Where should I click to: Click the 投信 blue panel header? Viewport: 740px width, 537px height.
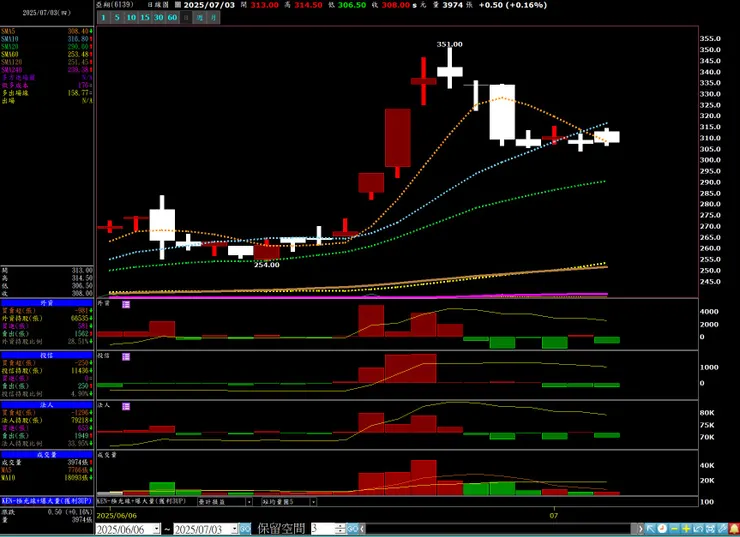click(47, 355)
